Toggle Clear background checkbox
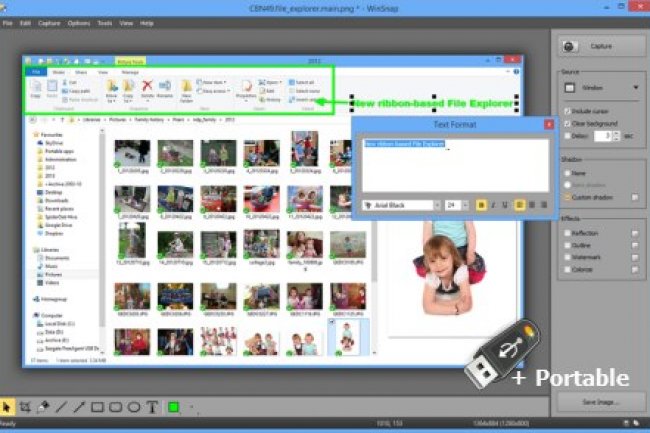 (568, 123)
